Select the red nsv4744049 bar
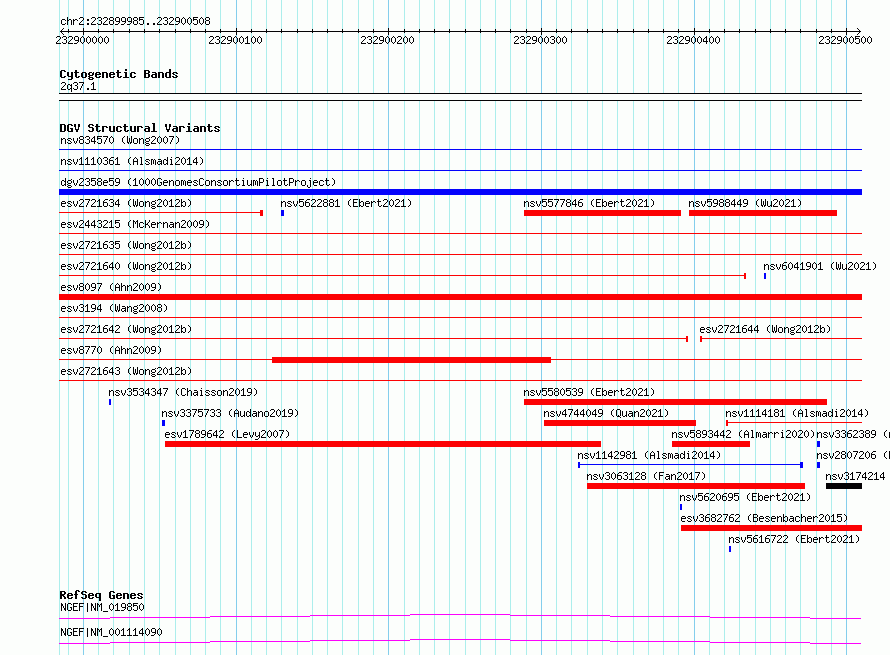This screenshot has width=890, height=655. (x=620, y=423)
